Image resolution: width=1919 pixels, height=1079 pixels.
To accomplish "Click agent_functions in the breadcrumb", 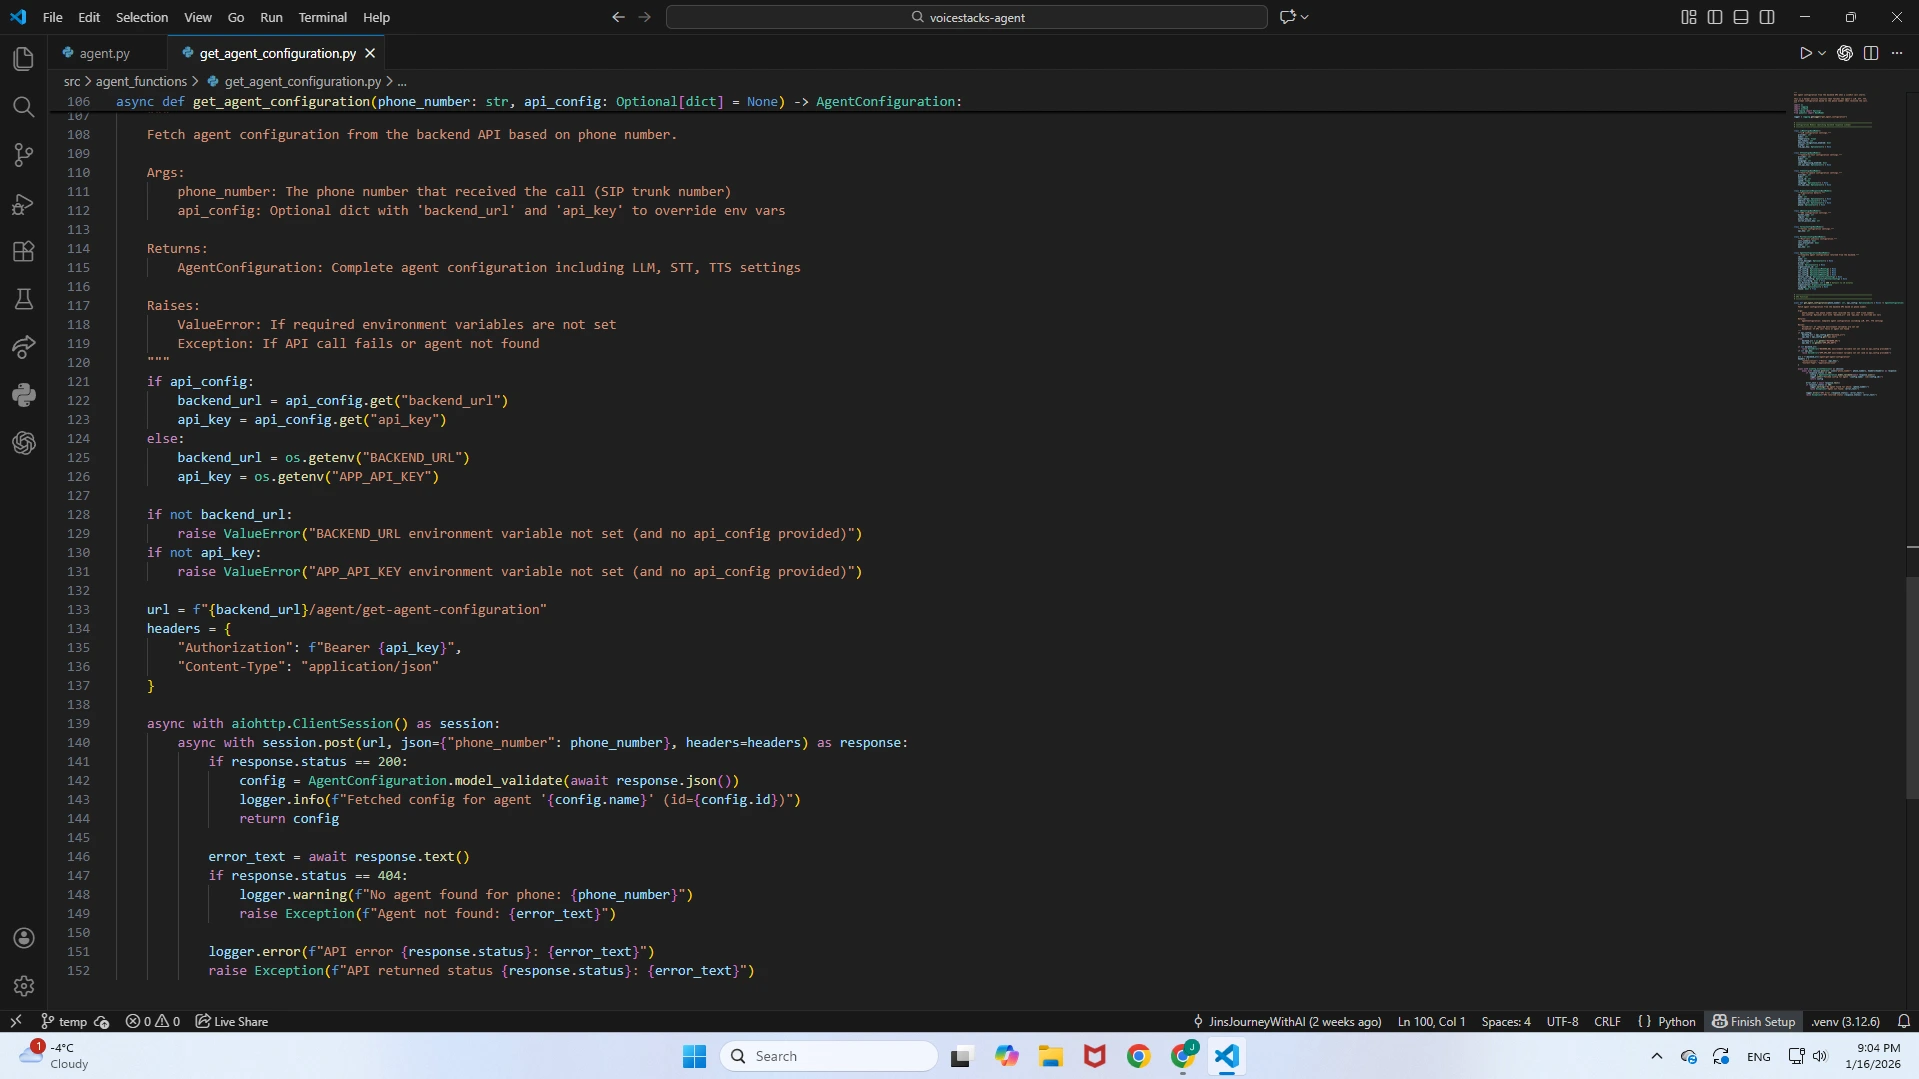I will click(x=141, y=81).
